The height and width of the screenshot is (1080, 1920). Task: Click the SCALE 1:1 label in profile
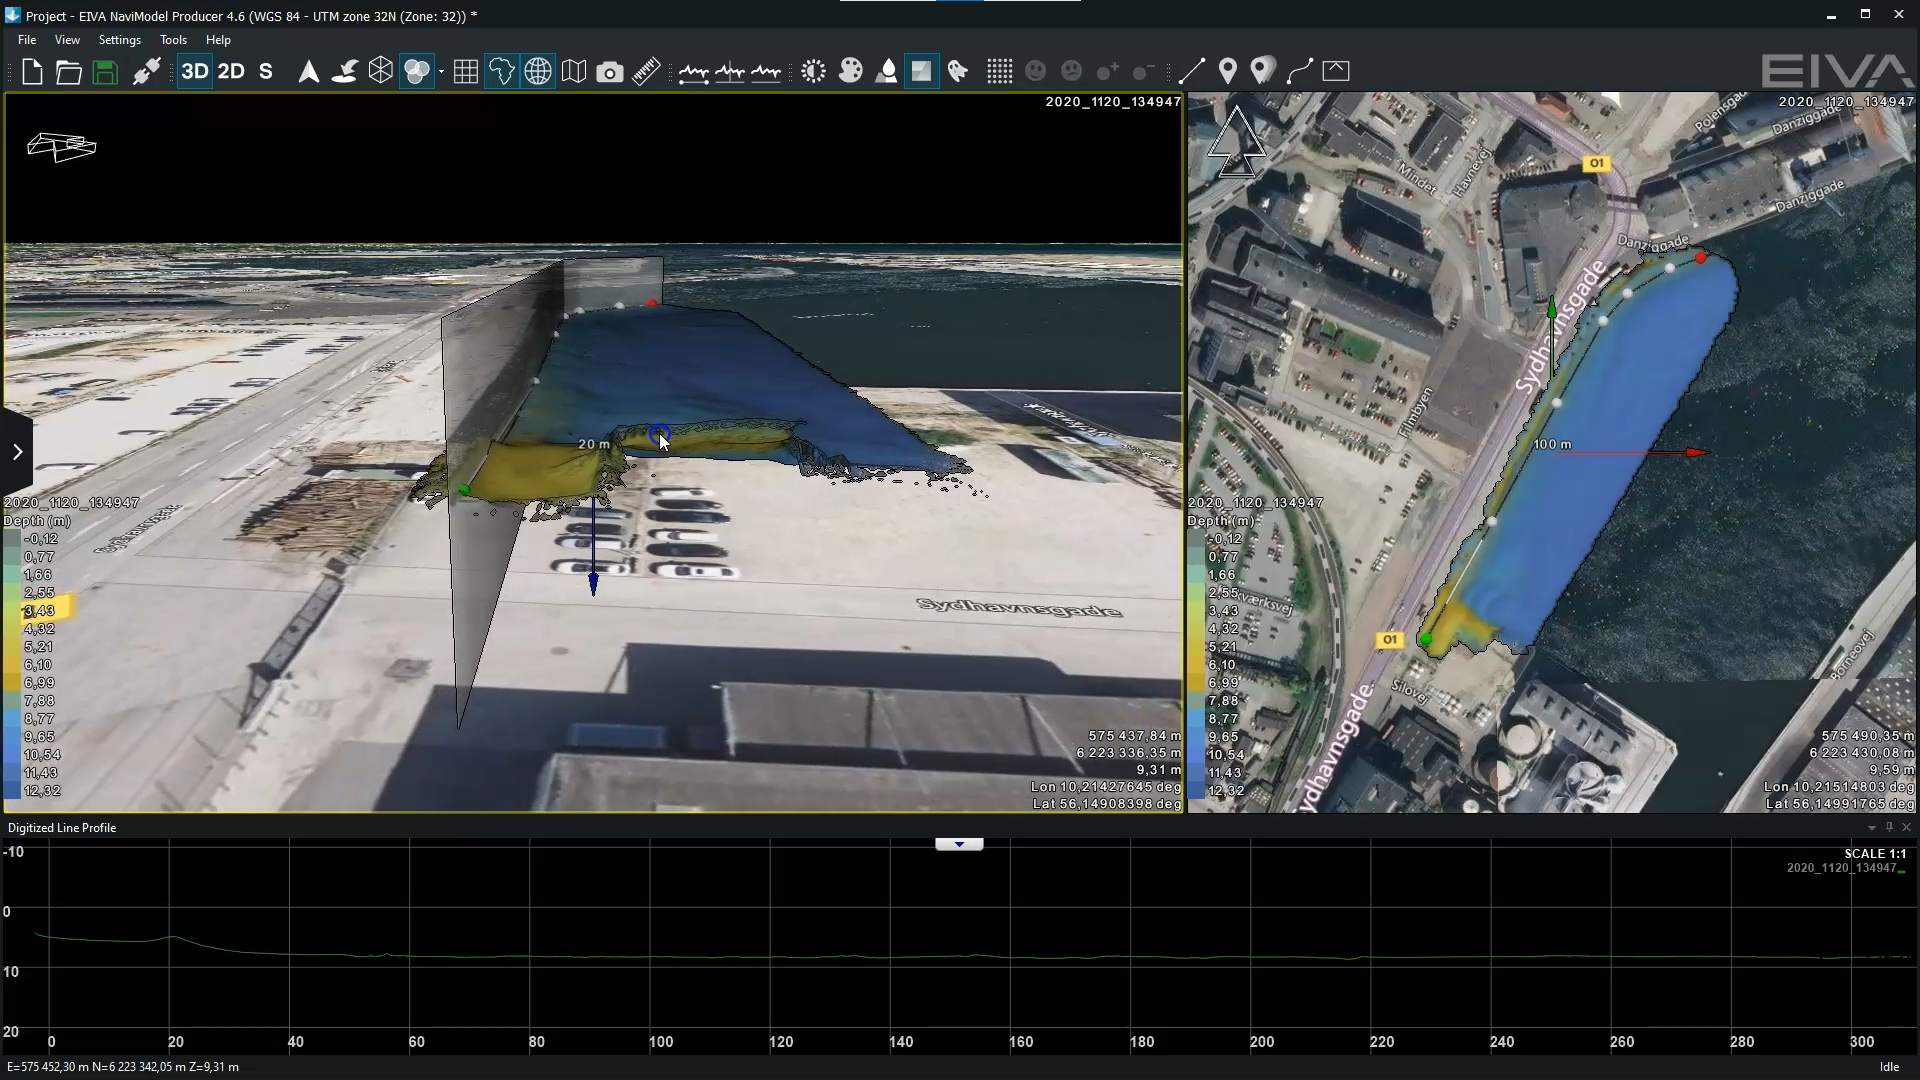click(x=1874, y=853)
